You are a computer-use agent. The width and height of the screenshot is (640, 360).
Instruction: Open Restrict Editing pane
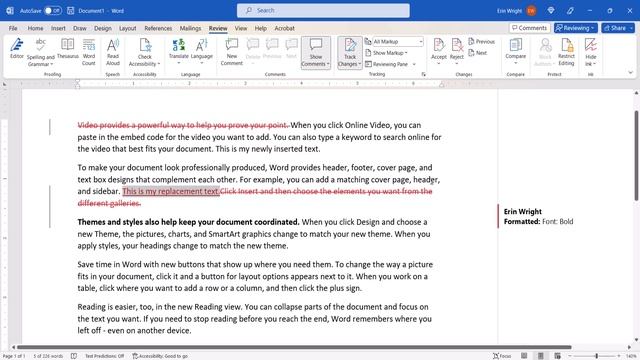(x=566, y=52)
